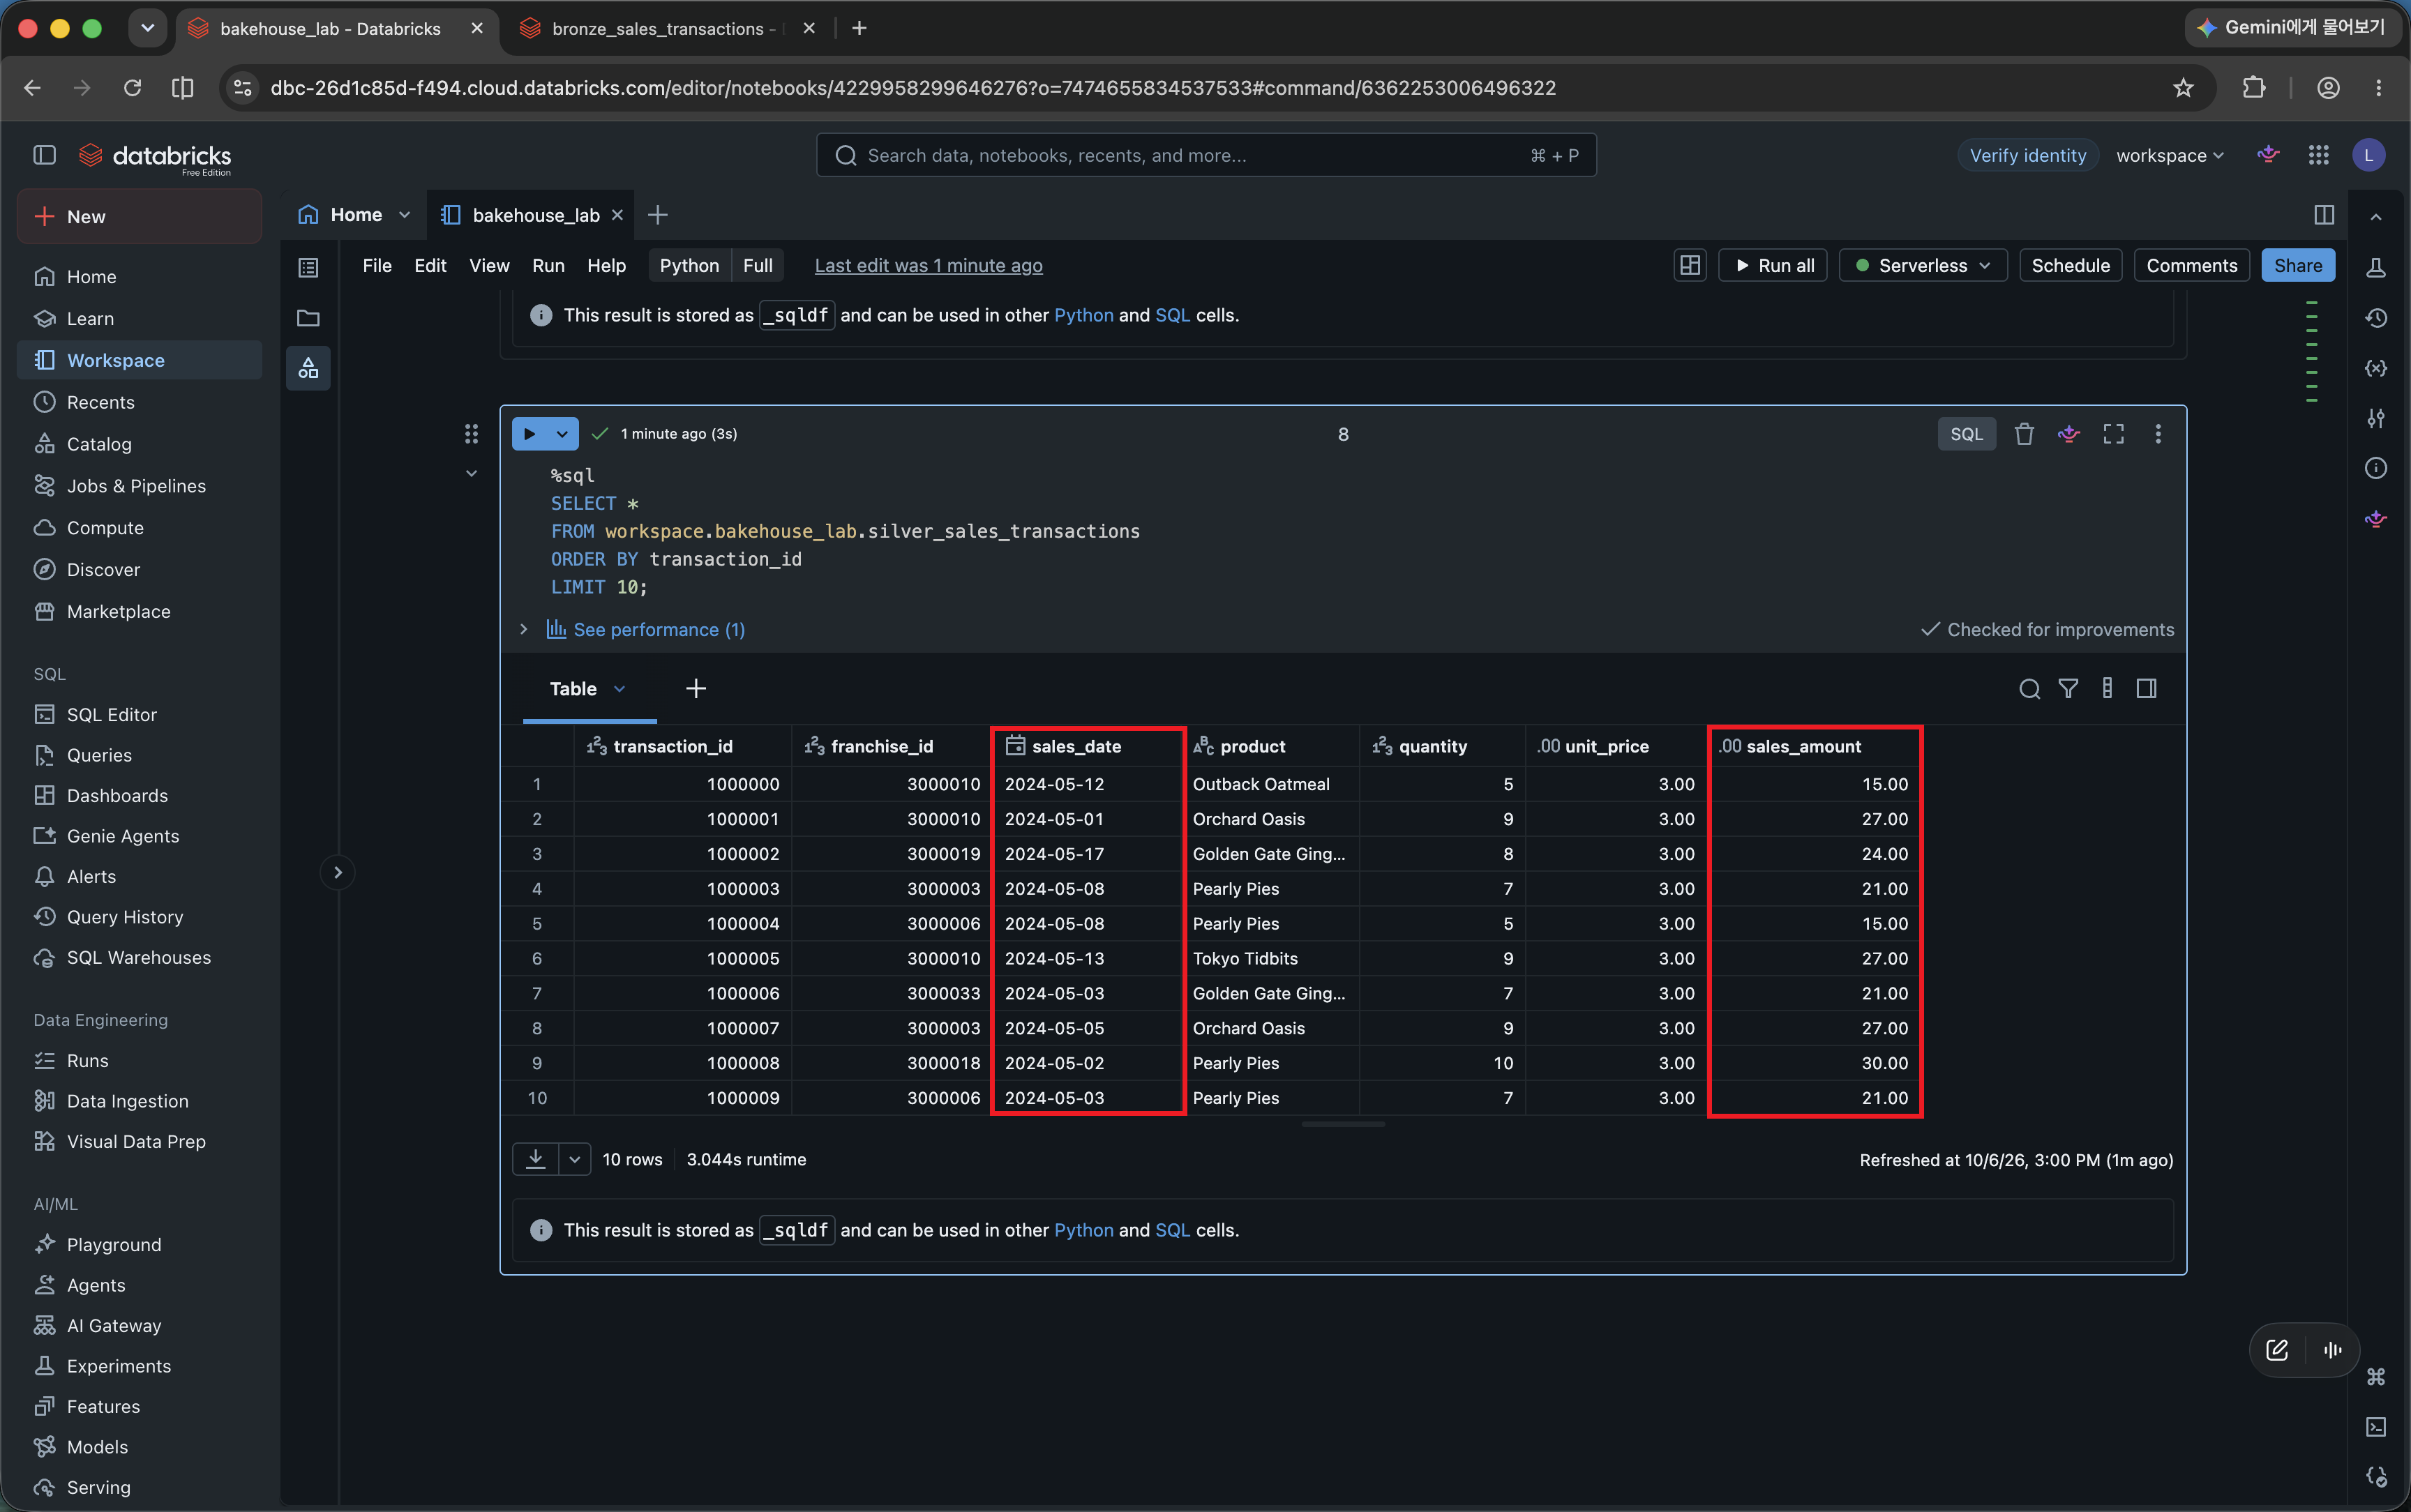Search within the results table
Image resolution: width=2411 pixels, height=1512 pixels.
(2029, 689)
